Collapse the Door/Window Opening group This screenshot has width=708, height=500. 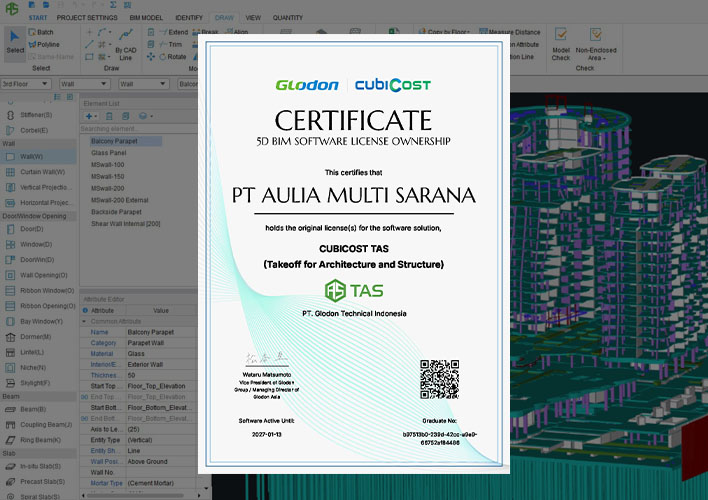click(x=38, y=216)
